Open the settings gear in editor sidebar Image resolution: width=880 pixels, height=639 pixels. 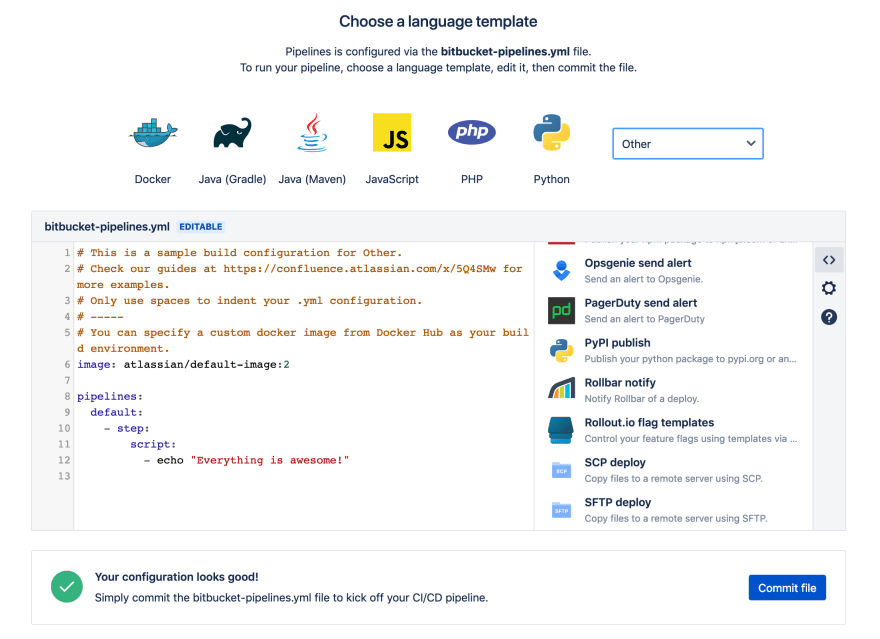(x=829, y=288)
